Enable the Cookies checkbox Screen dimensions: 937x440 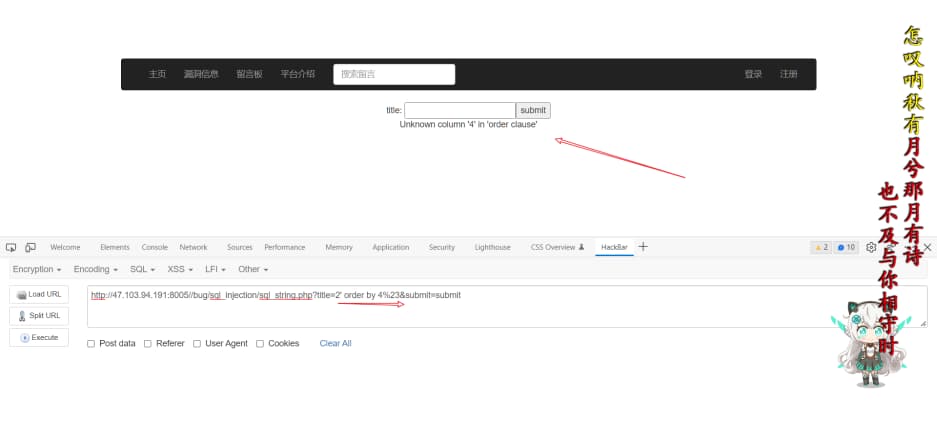[x=260, y=344]
